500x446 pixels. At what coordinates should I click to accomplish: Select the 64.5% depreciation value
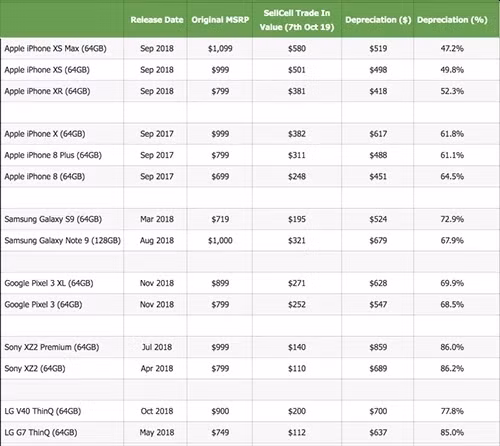tap(452, 177)
